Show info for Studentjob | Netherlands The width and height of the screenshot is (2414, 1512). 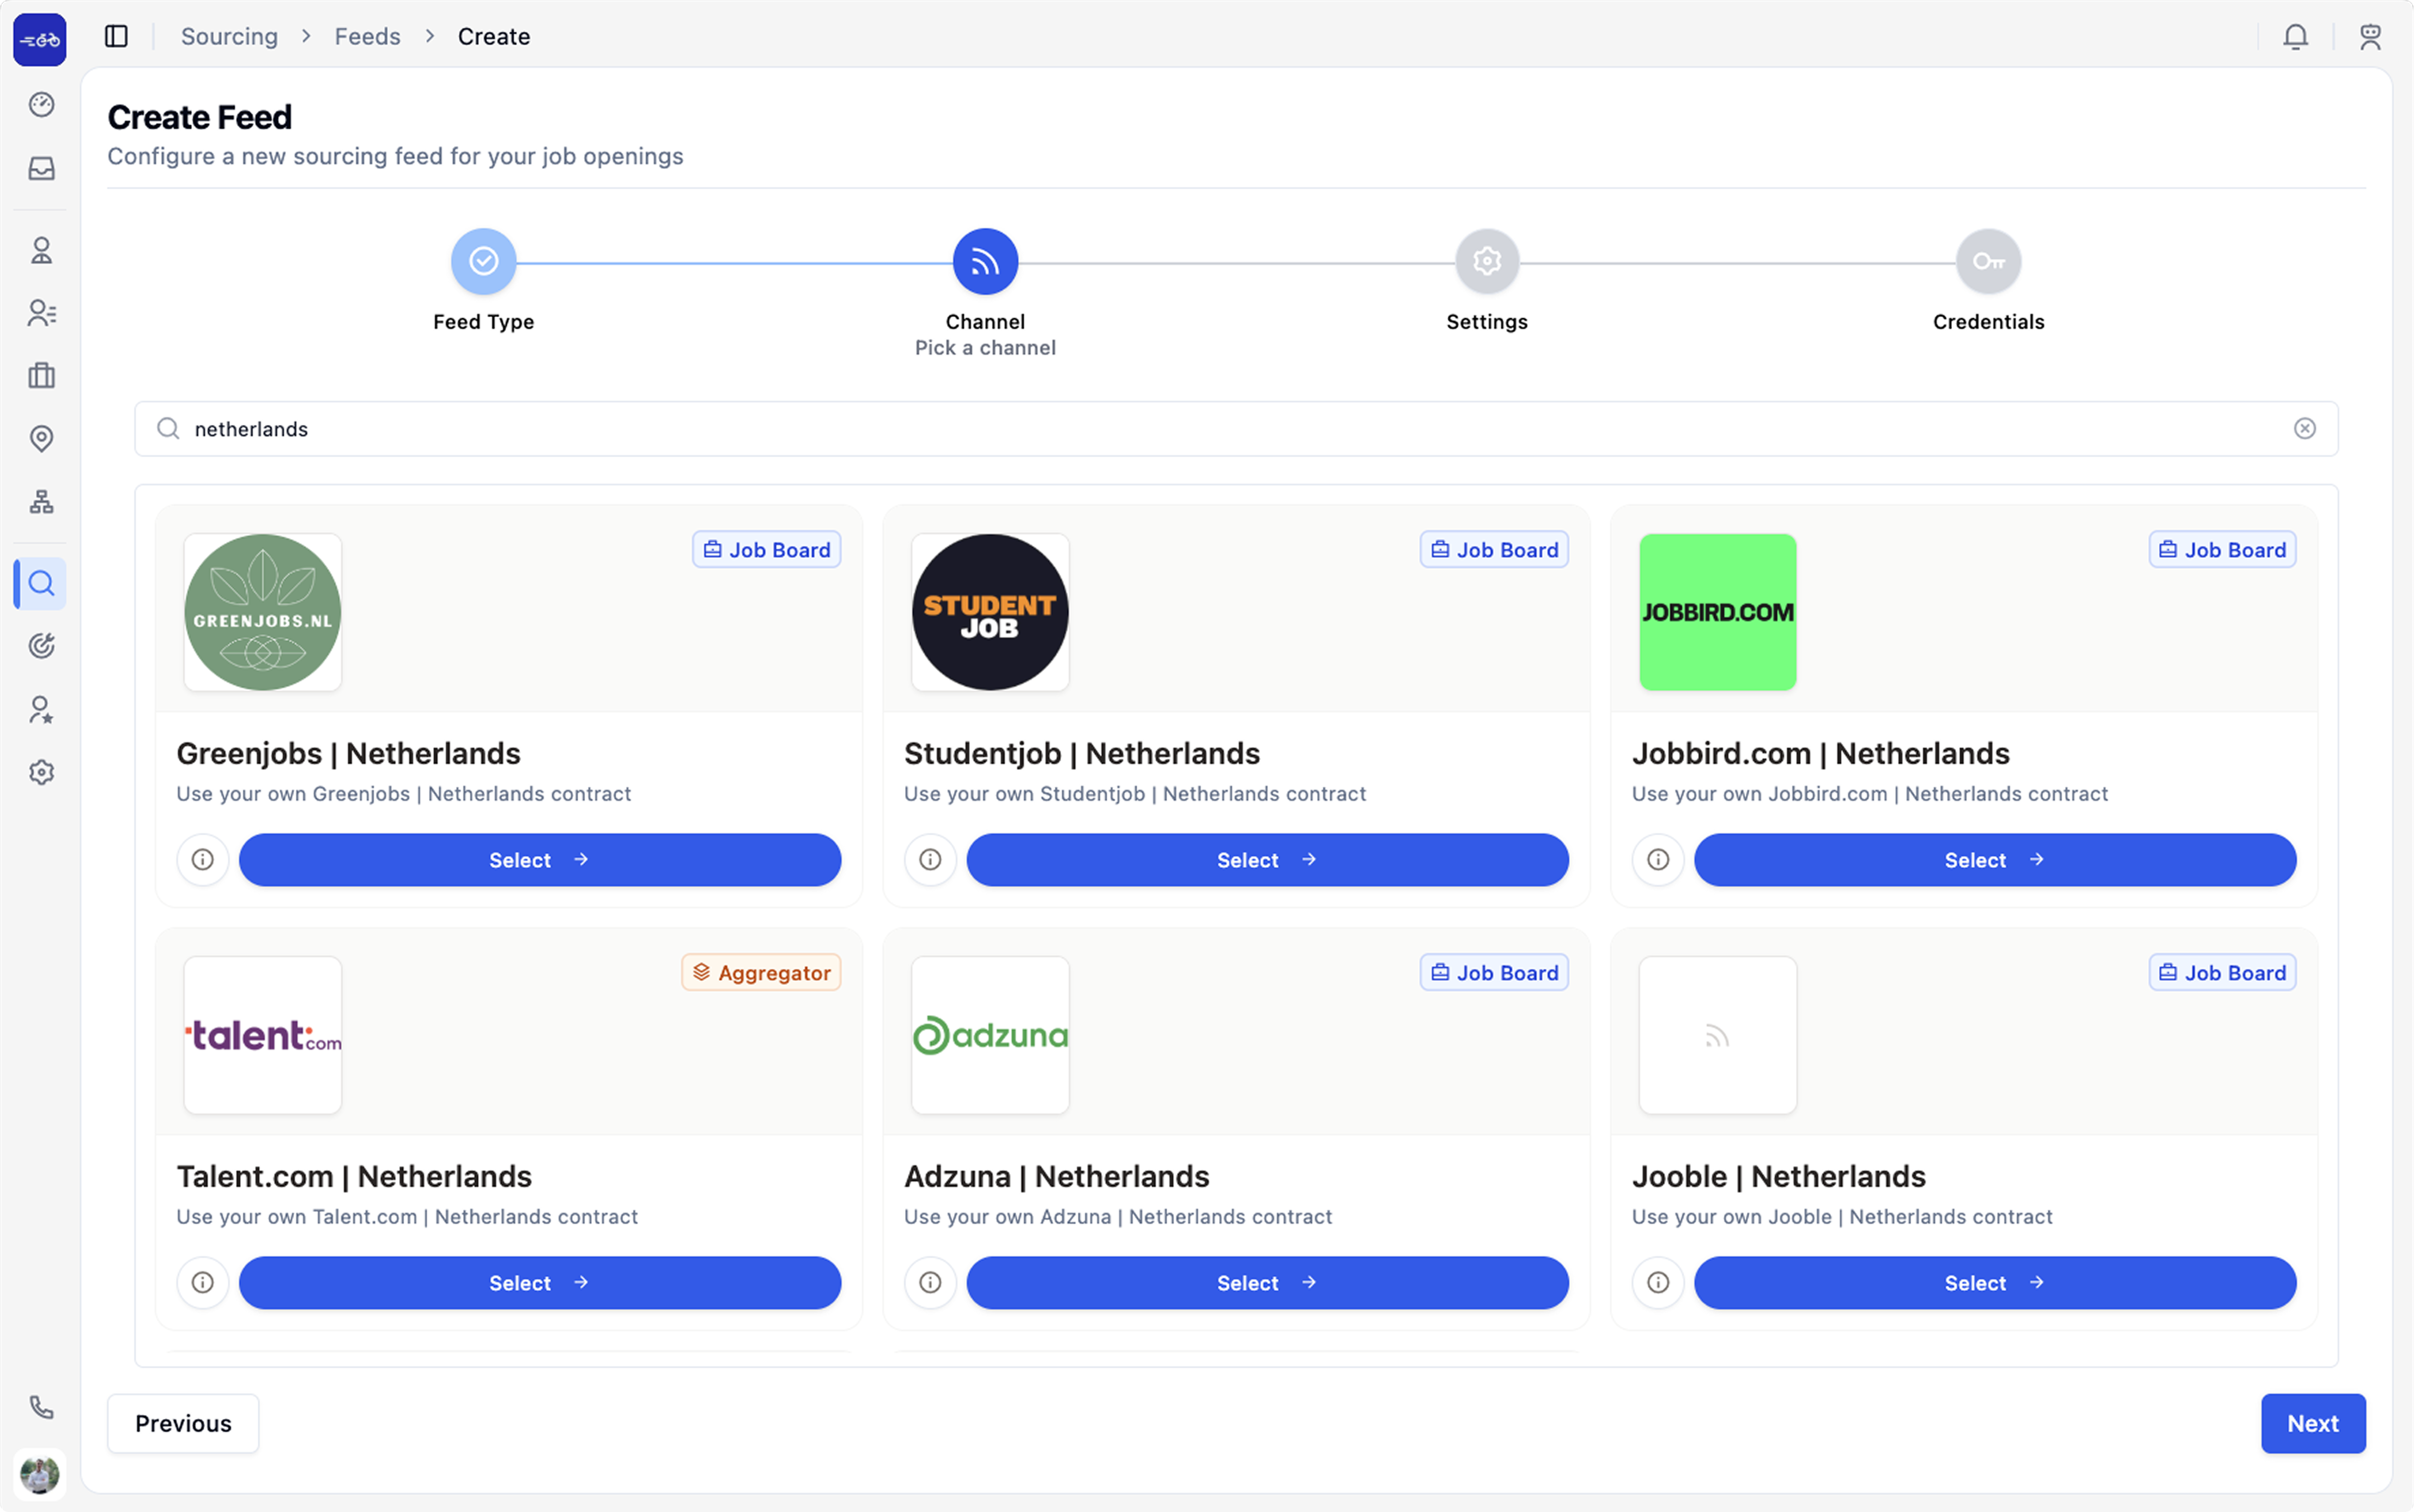(931, 860)
